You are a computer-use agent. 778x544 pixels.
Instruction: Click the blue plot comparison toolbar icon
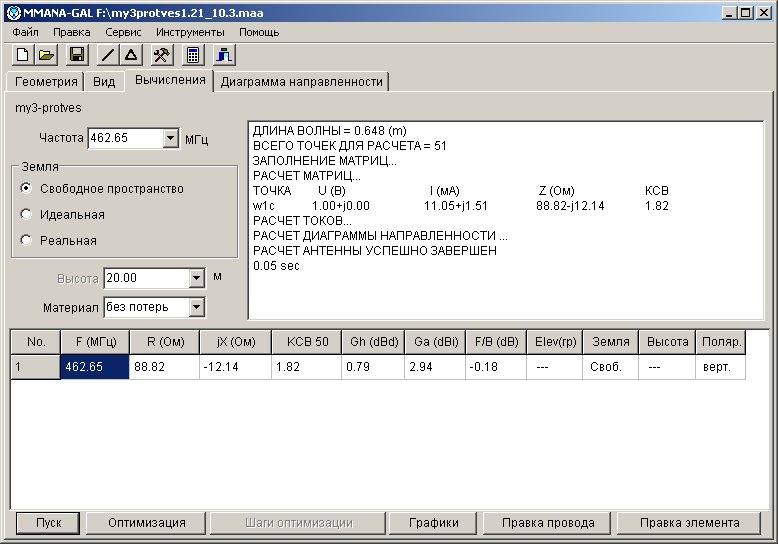(x=225, y=56)
